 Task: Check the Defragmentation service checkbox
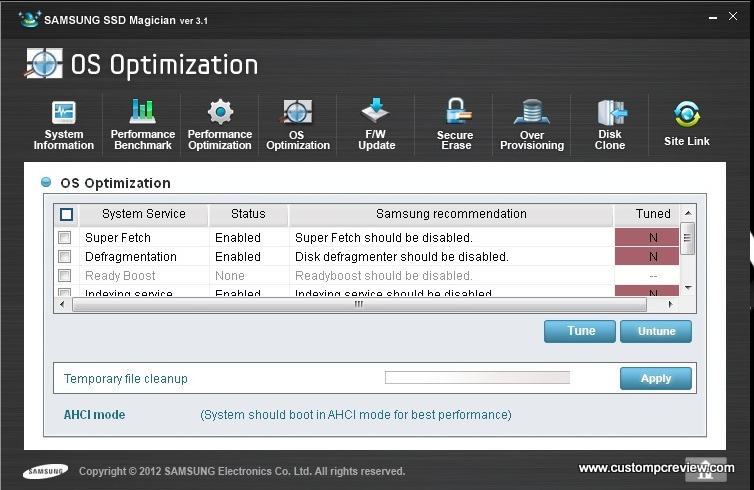(x=64, y=256)
